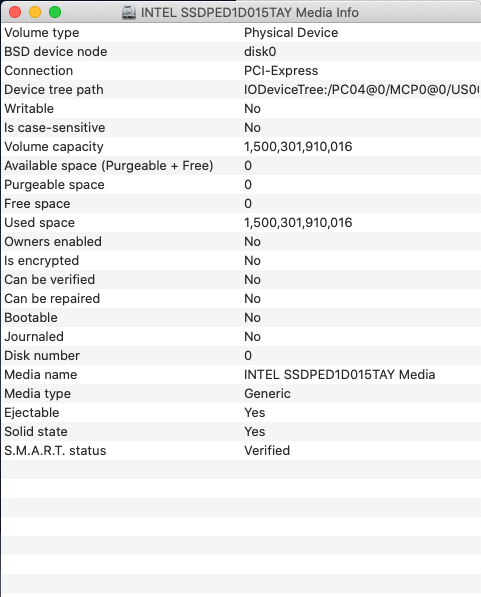Select the BSD device node row
Screen dimensions: 481x597
[241, 51]
